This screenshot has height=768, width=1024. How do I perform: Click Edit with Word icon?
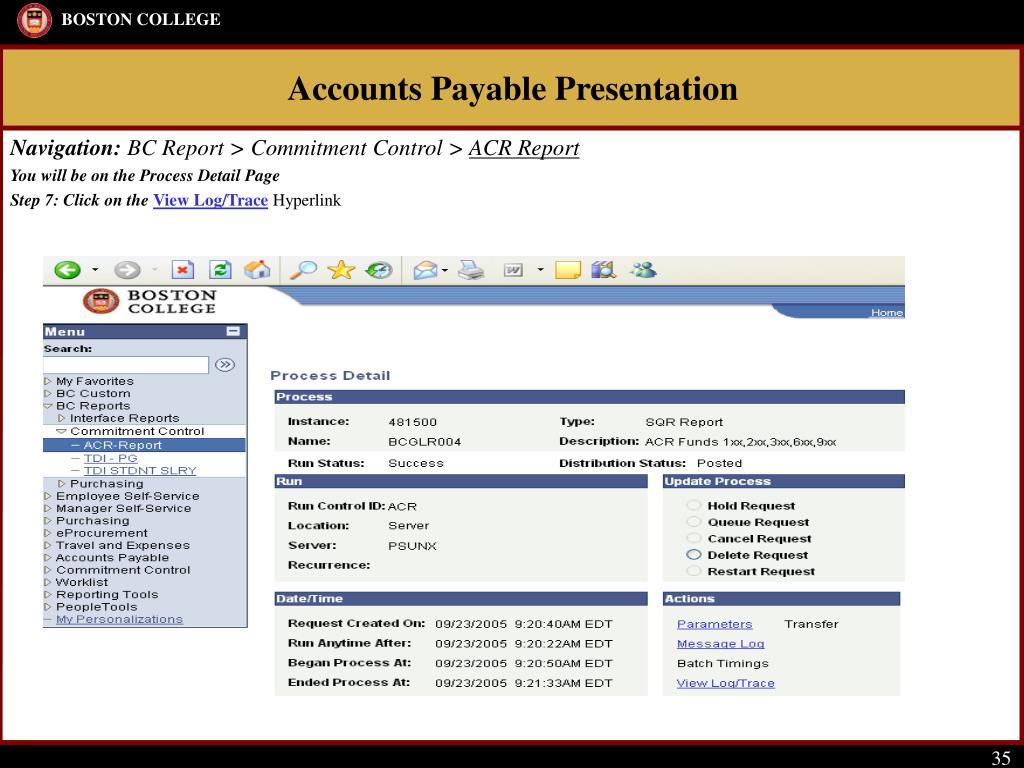point(513,270)
